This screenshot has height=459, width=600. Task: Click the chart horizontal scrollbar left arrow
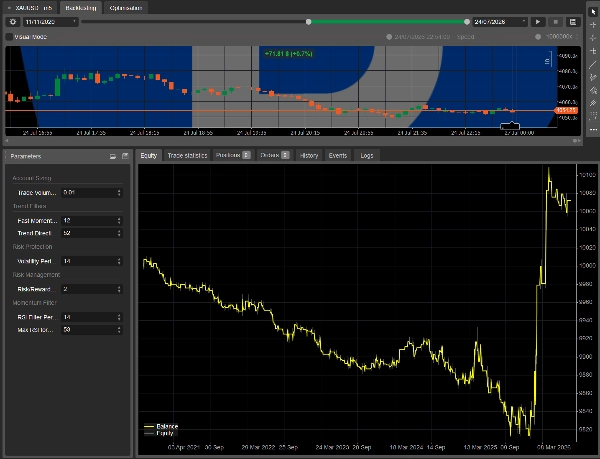tap(7, 140)
